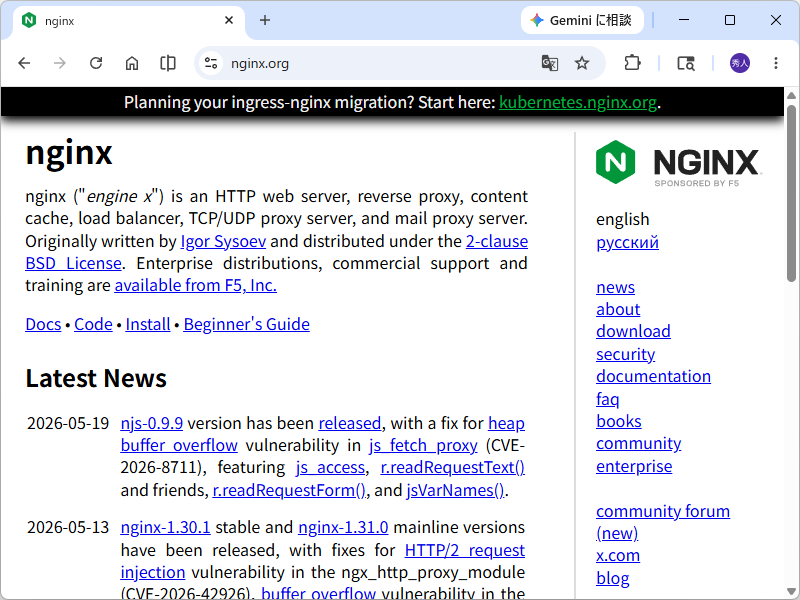Open the r.readRequestText() link

click(x=453, y=468)
